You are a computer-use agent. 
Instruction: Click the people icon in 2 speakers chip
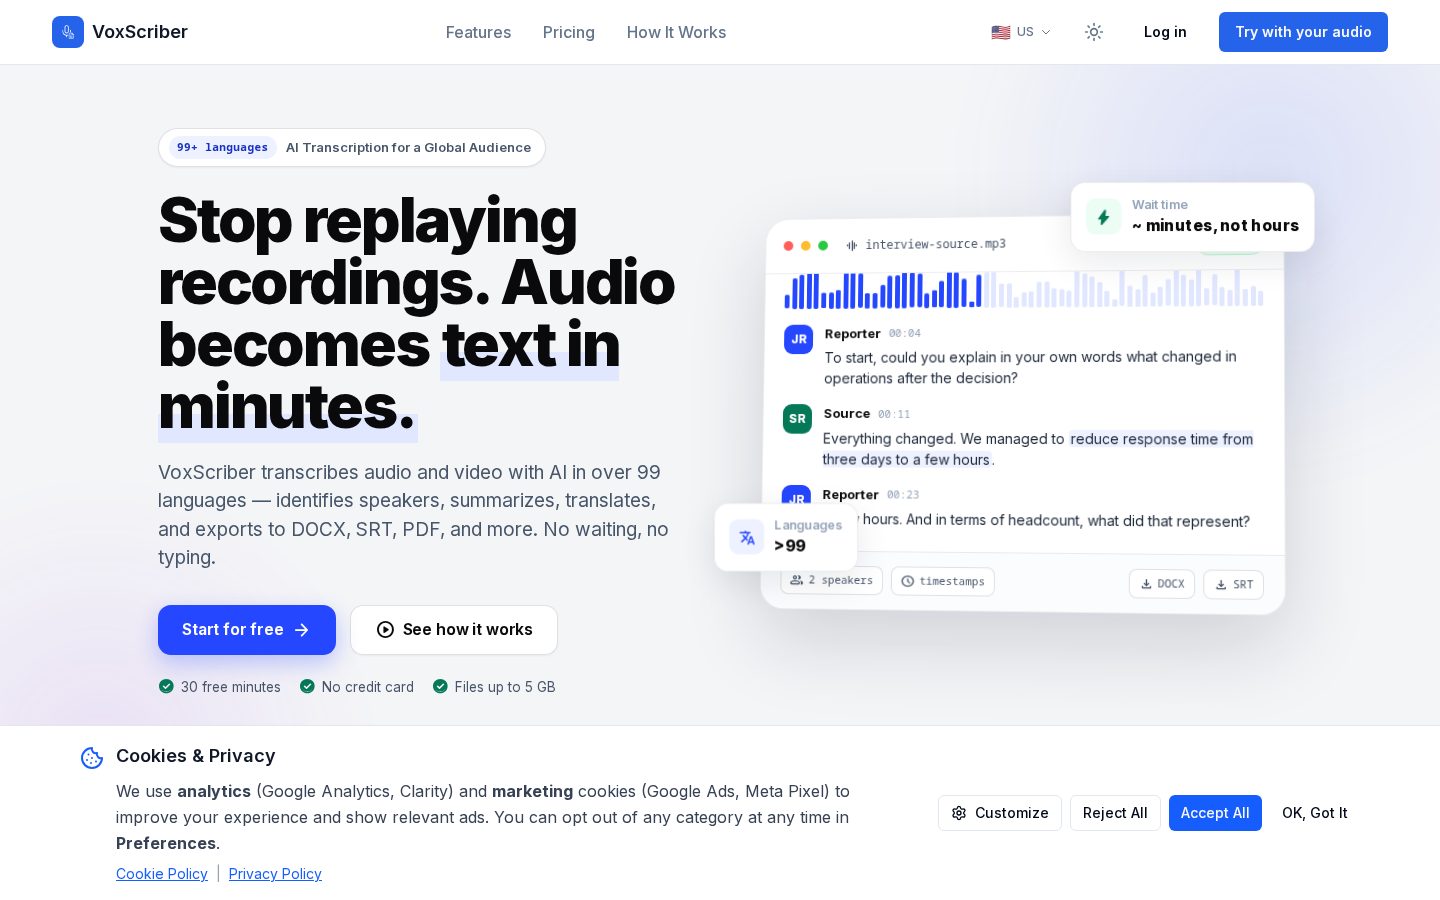tap(797, 580)
